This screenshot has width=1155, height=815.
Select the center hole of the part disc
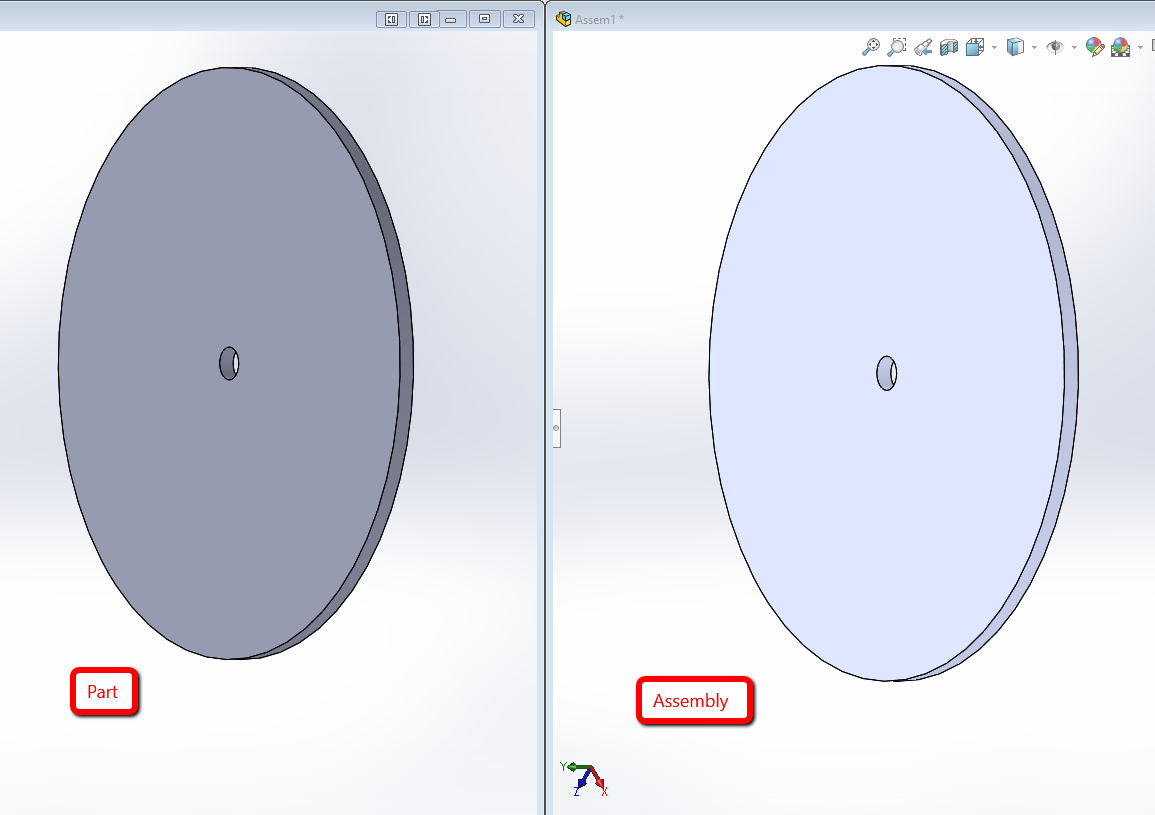click(x=229, y=363)
